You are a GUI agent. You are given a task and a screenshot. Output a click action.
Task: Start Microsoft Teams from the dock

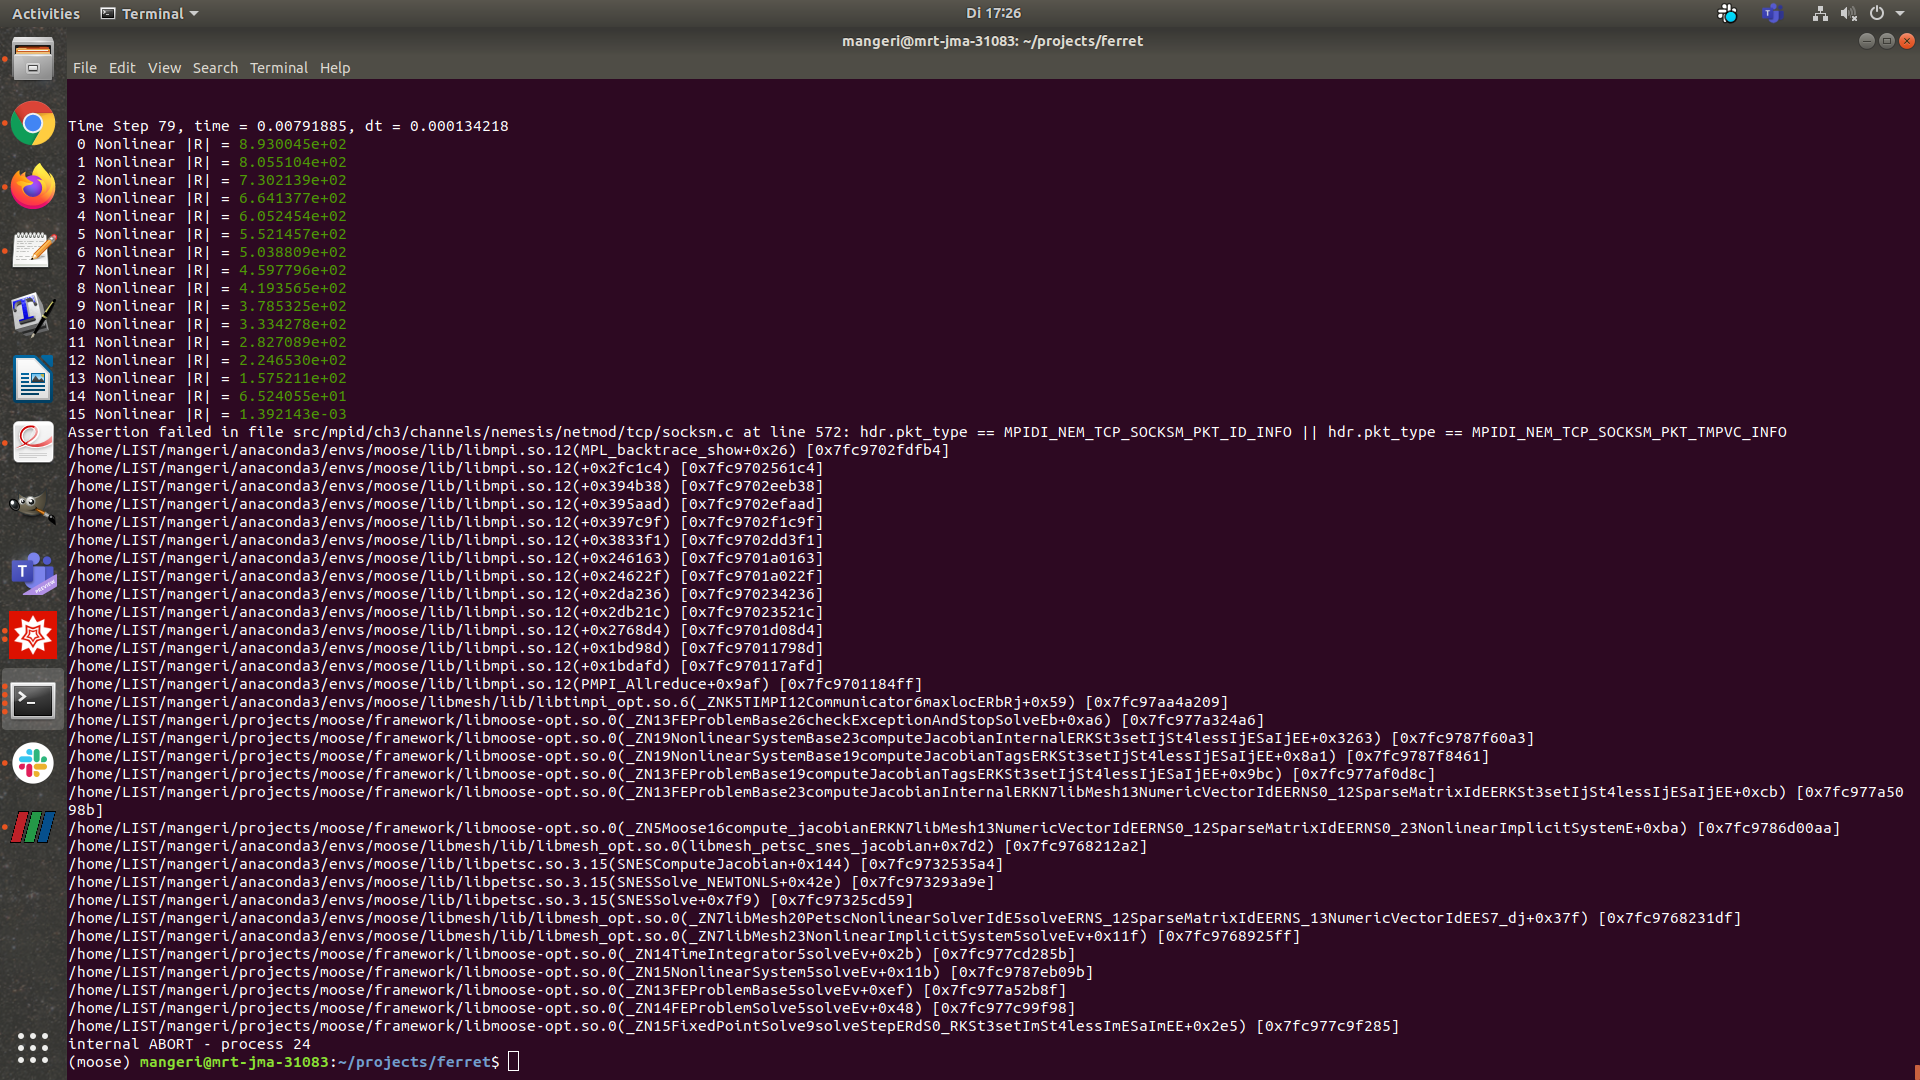(33, 575)
